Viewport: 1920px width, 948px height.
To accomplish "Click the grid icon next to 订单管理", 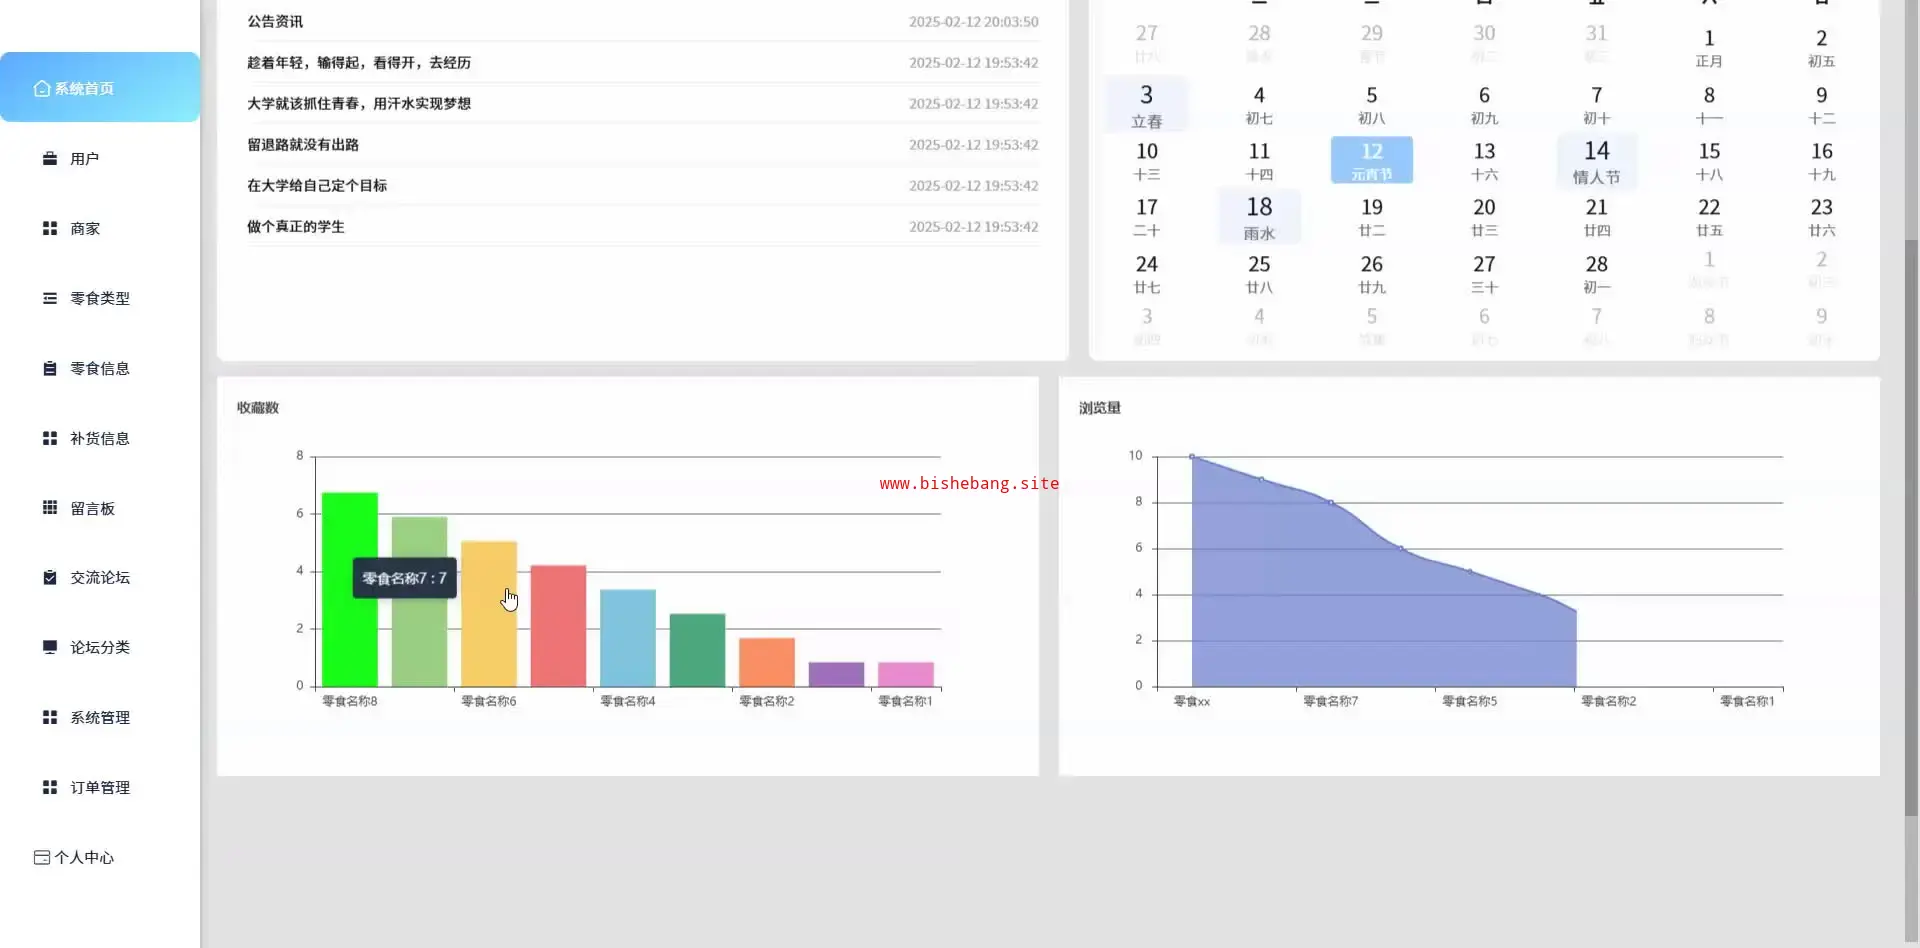I will coord(50,788).
